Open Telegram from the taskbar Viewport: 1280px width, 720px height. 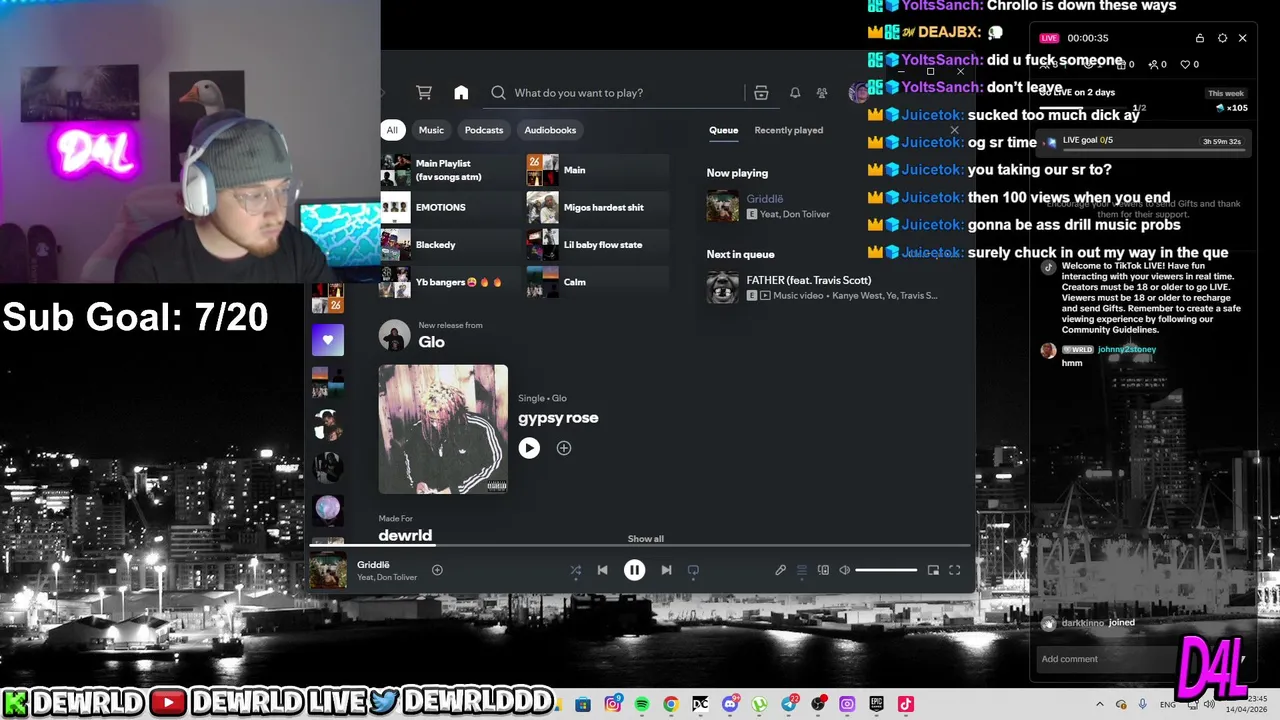click(789, 704)
